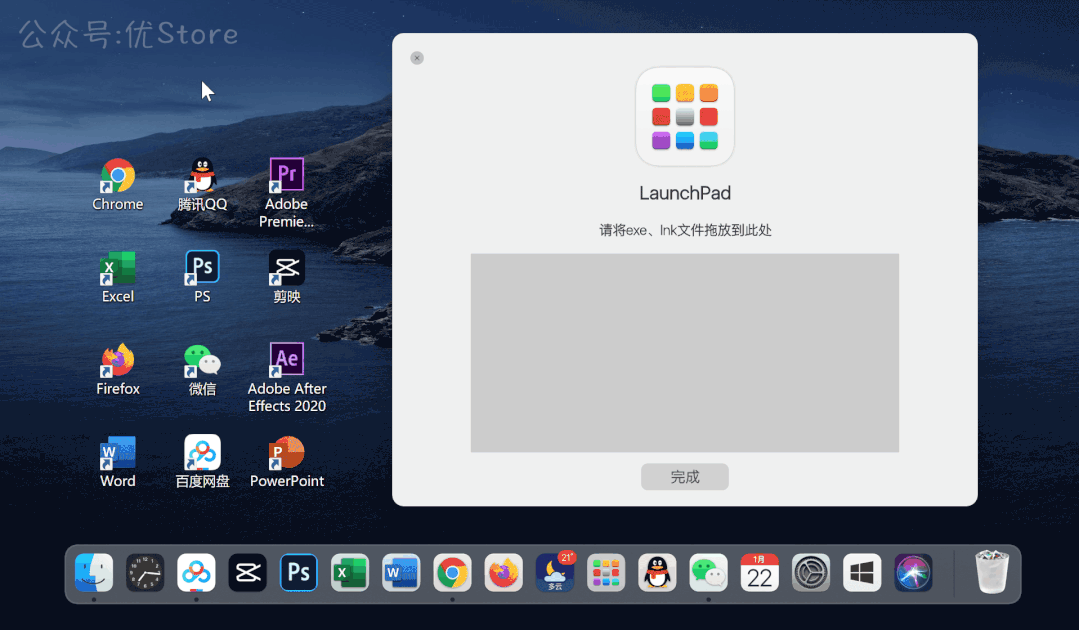The image size is (1079, 630).
Task: Open LaunchPad from the dock
Action: click(x=606, y=572)
